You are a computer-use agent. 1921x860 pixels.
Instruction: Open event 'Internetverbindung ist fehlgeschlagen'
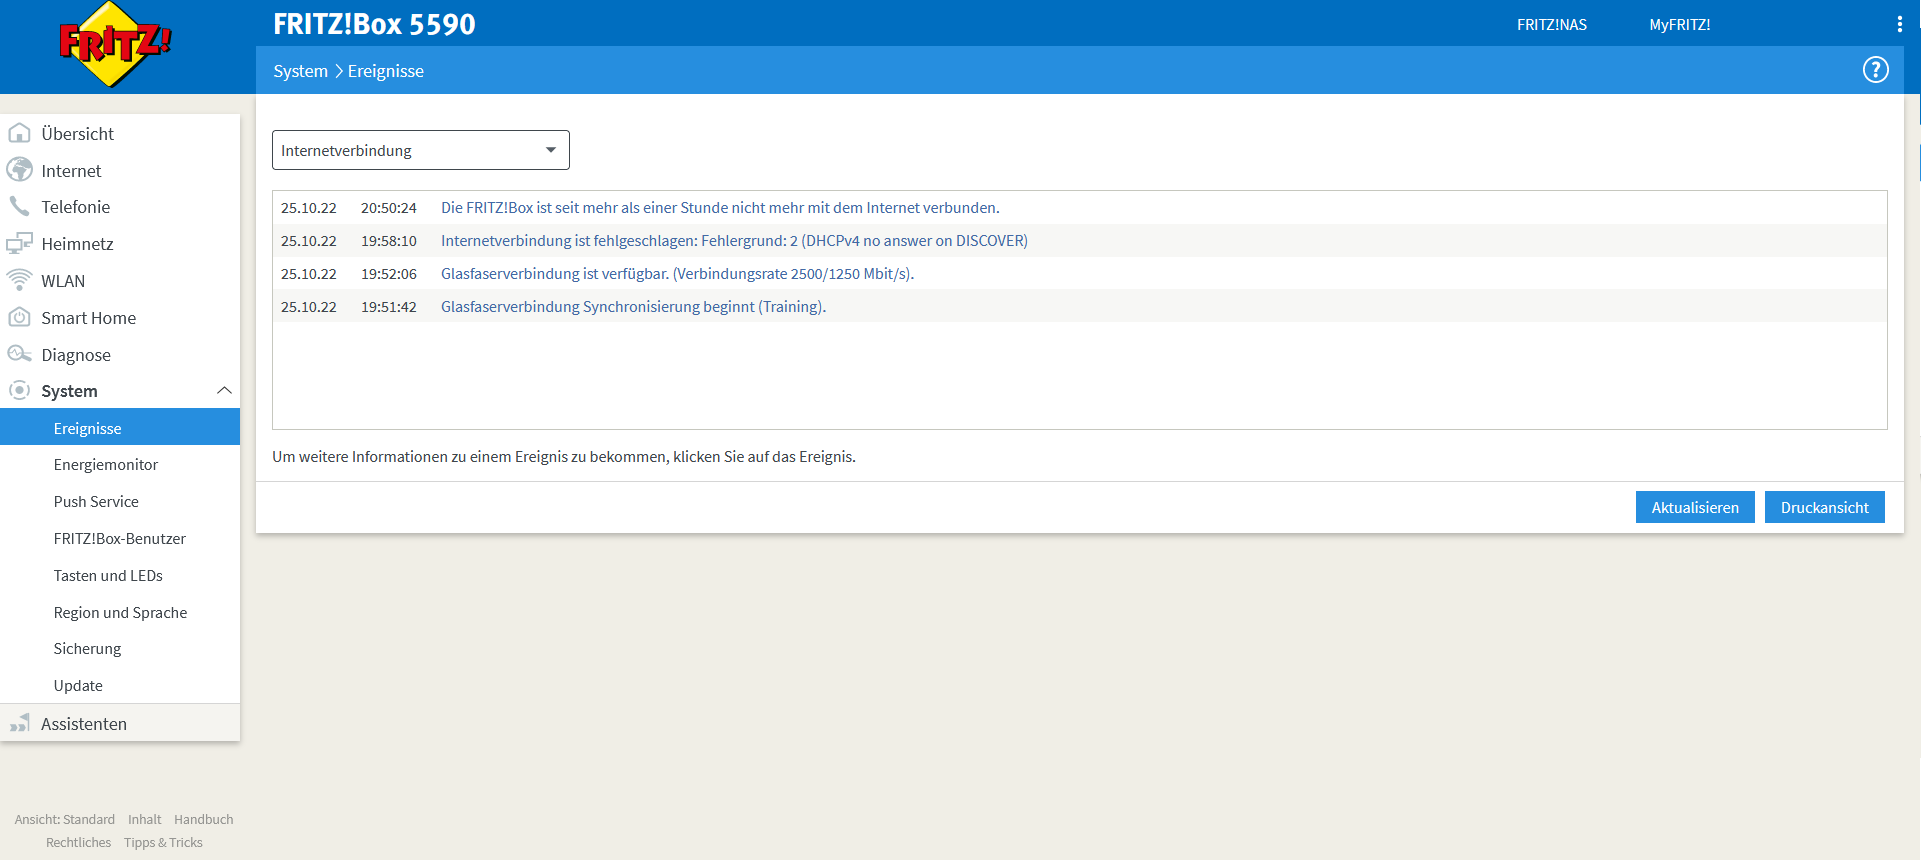734,241
